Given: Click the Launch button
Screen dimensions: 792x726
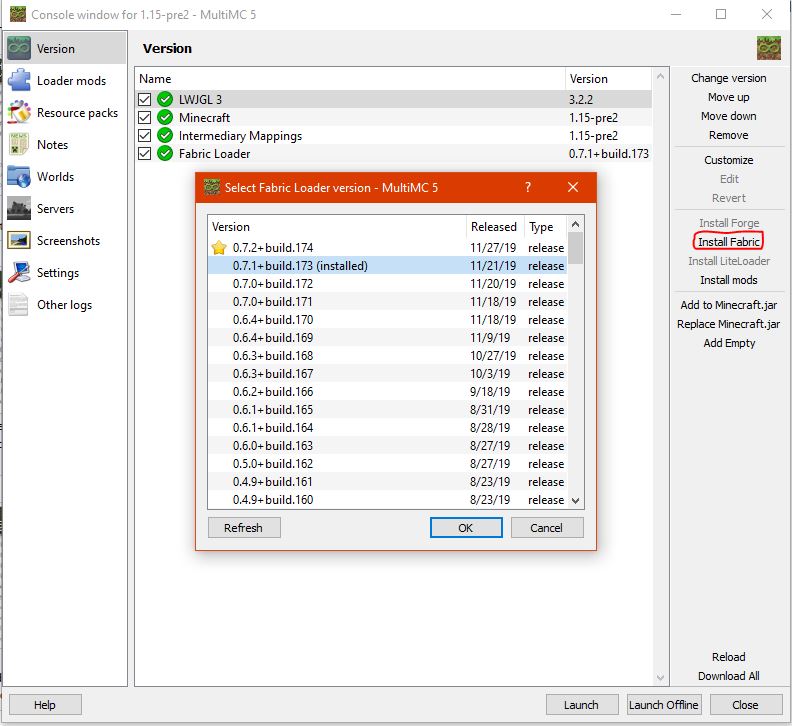Looking at the screenshot, I should click(x=581, y=704).
